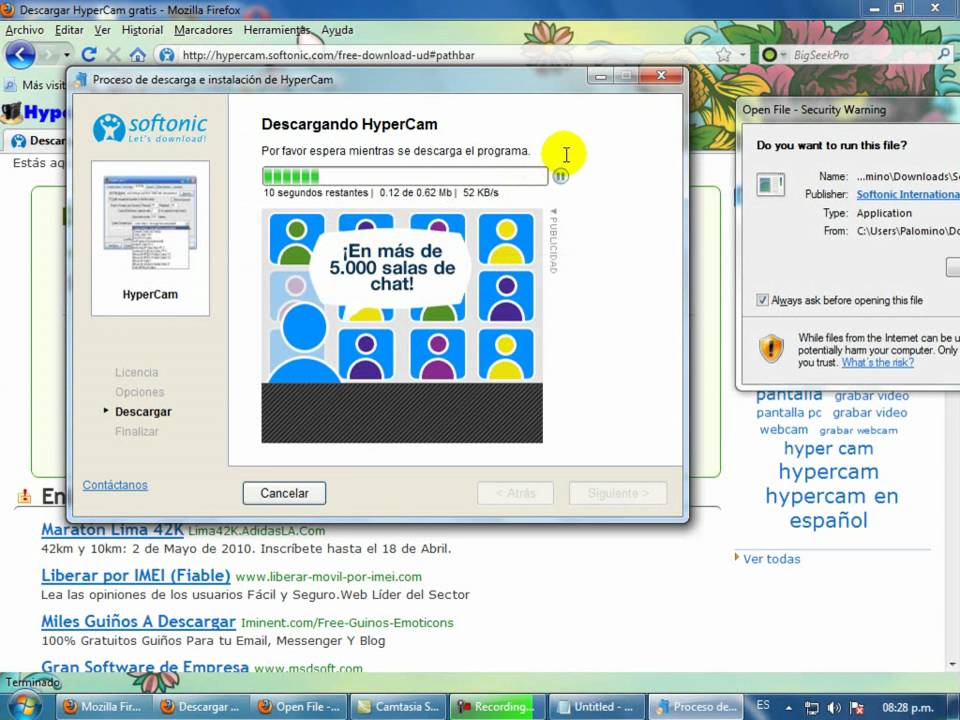Open the URL bar history dropdown arrow

pos(742,55)
